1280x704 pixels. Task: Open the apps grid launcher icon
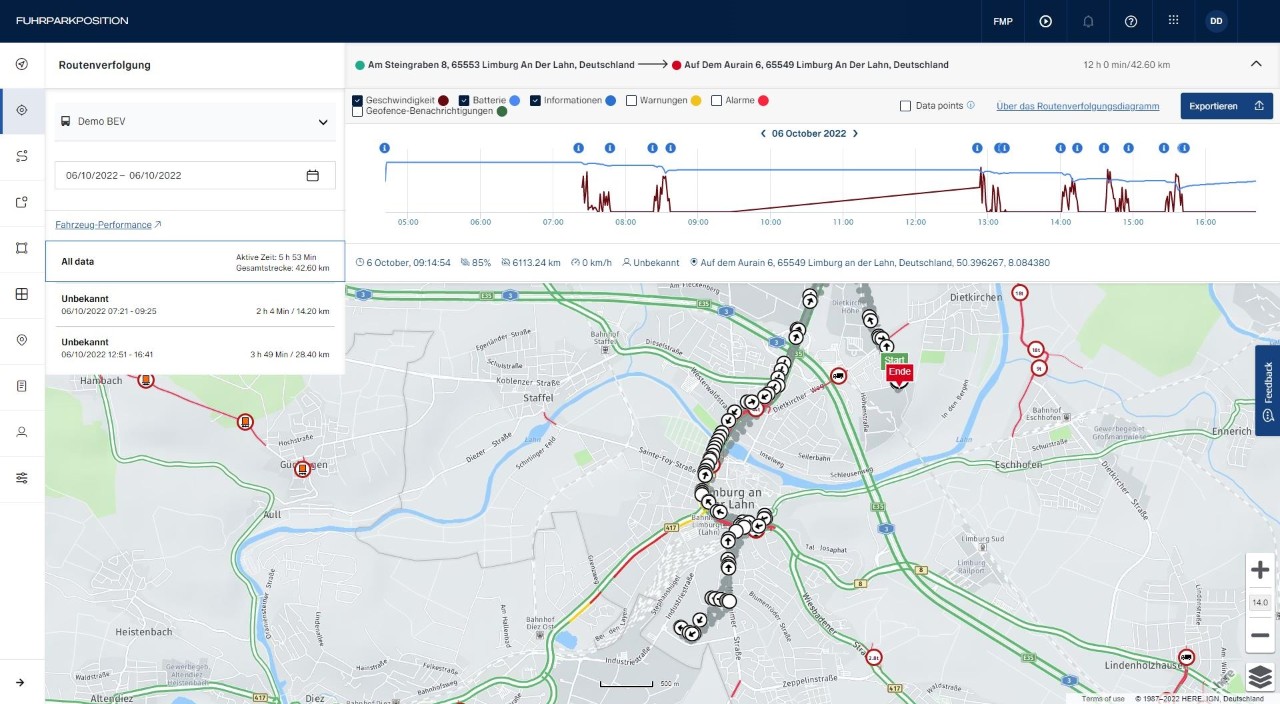click(x=1174, y=21)
